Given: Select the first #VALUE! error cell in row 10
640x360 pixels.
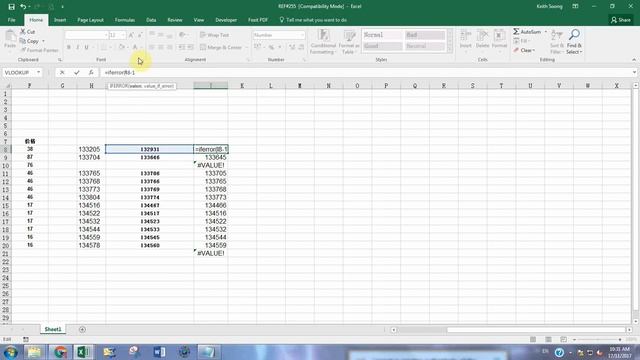Looking at the screenshot, I should pos(211,165).
